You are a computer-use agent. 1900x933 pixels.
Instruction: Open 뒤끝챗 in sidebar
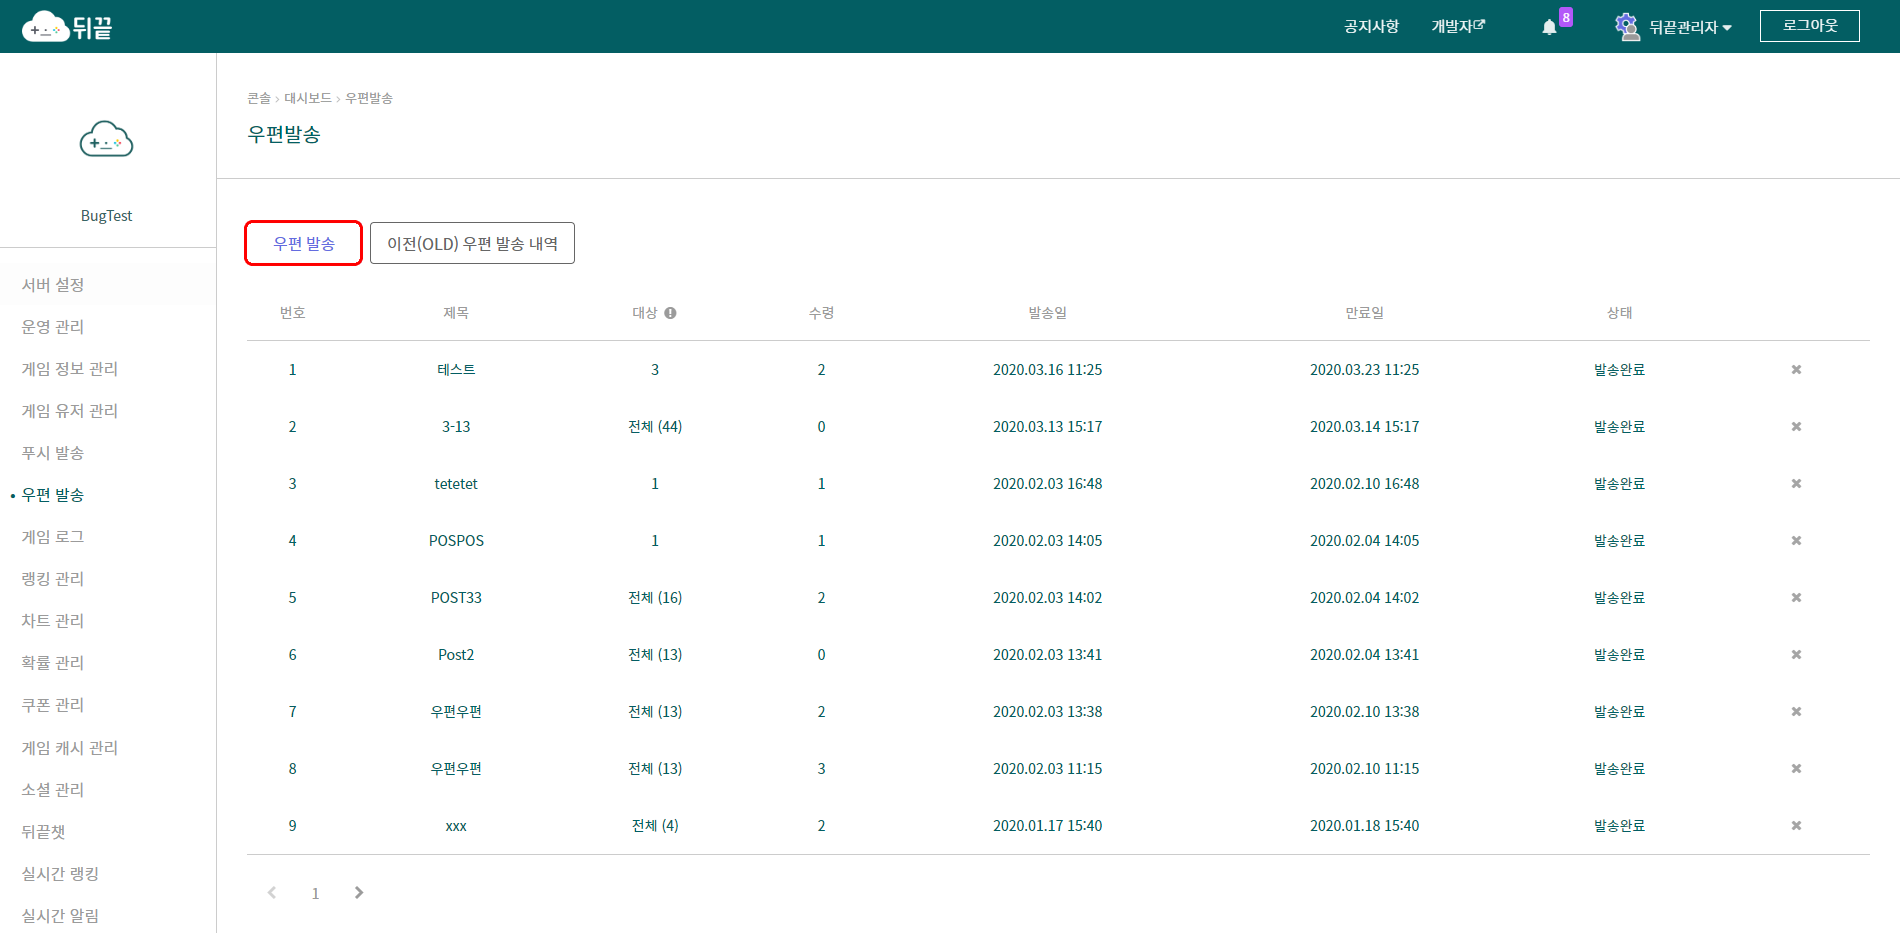point(43,832)
